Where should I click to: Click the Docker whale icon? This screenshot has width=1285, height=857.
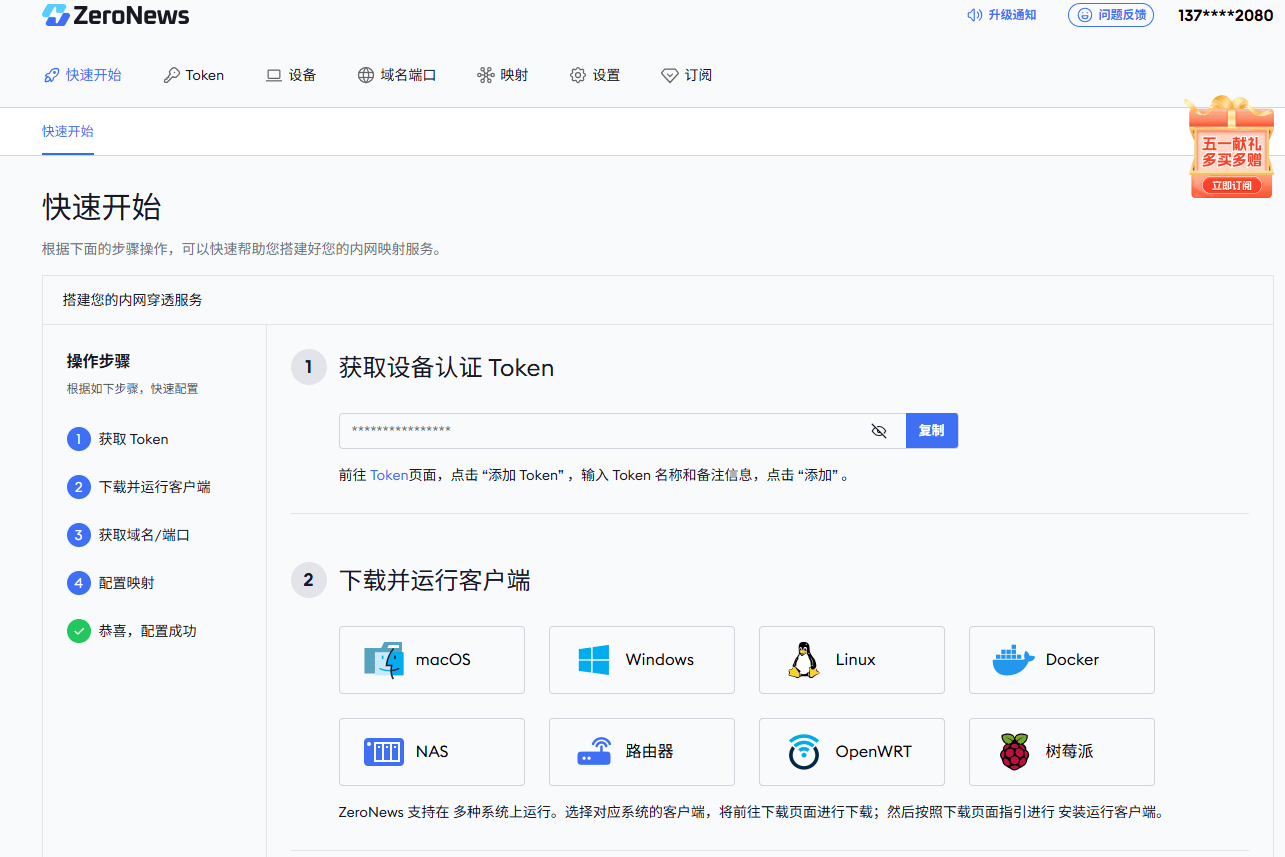pyautogui.click(x=1014, y=660)
